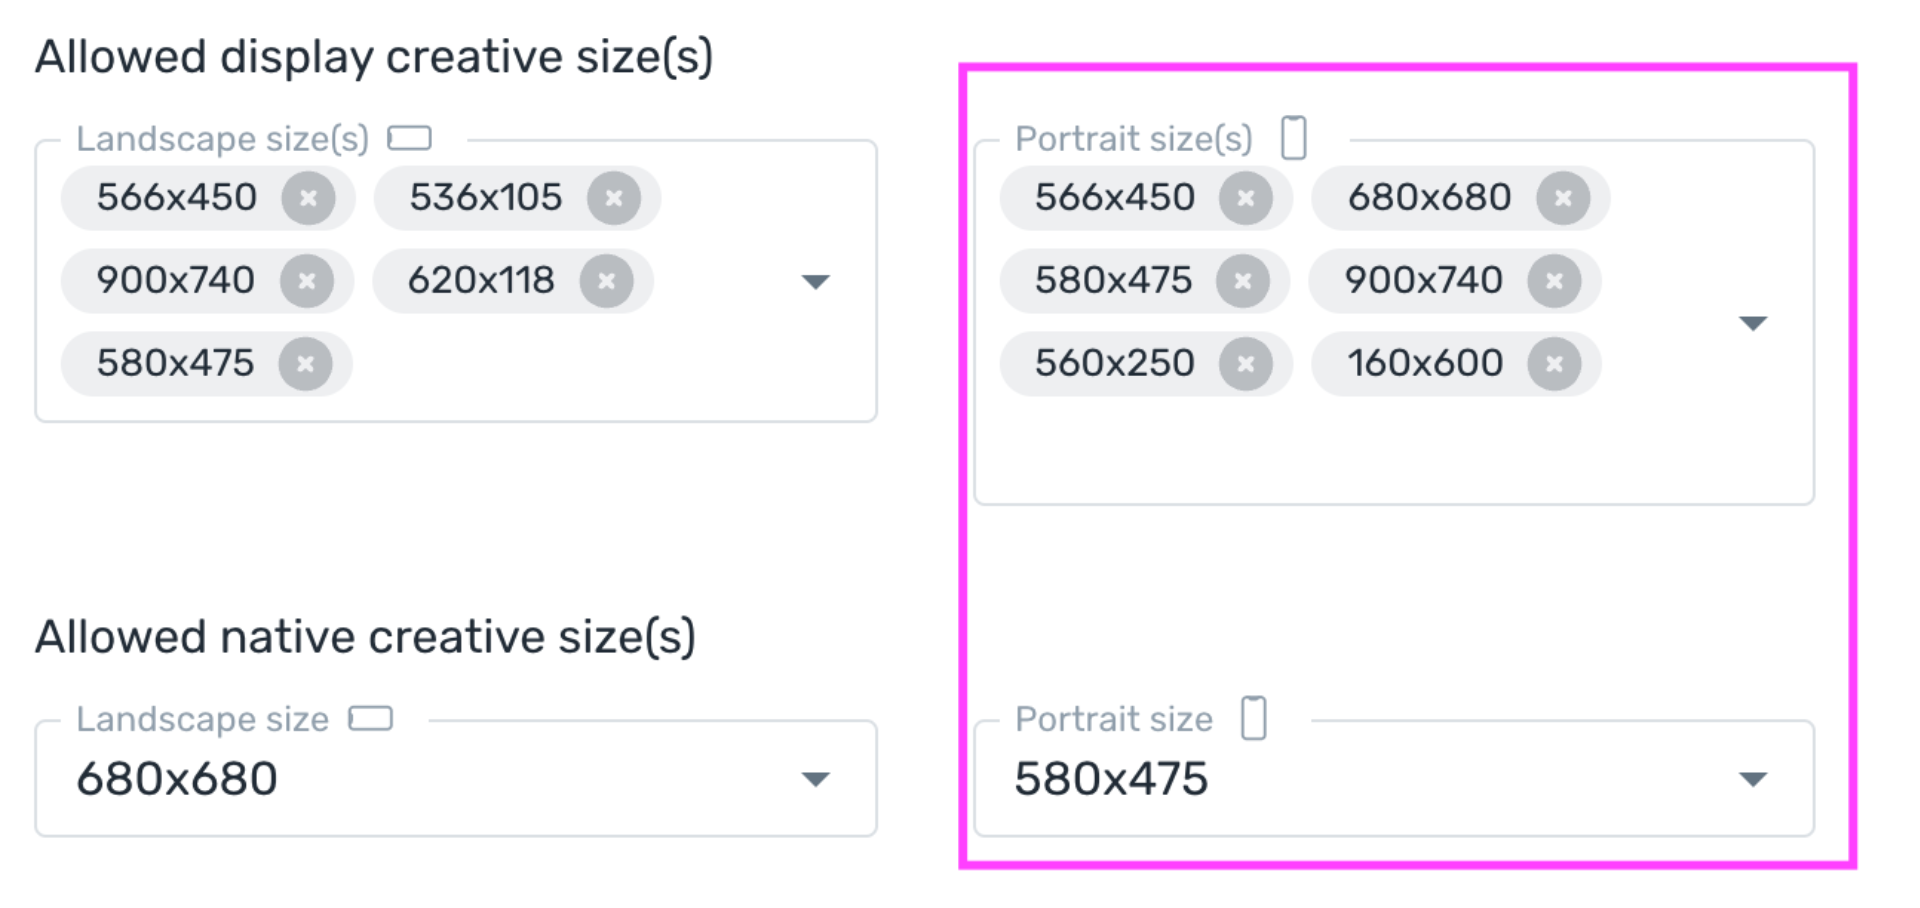Remove portrait size 160x600 chip
This screenshot has height=908, width=1920.
[1555, 364]
